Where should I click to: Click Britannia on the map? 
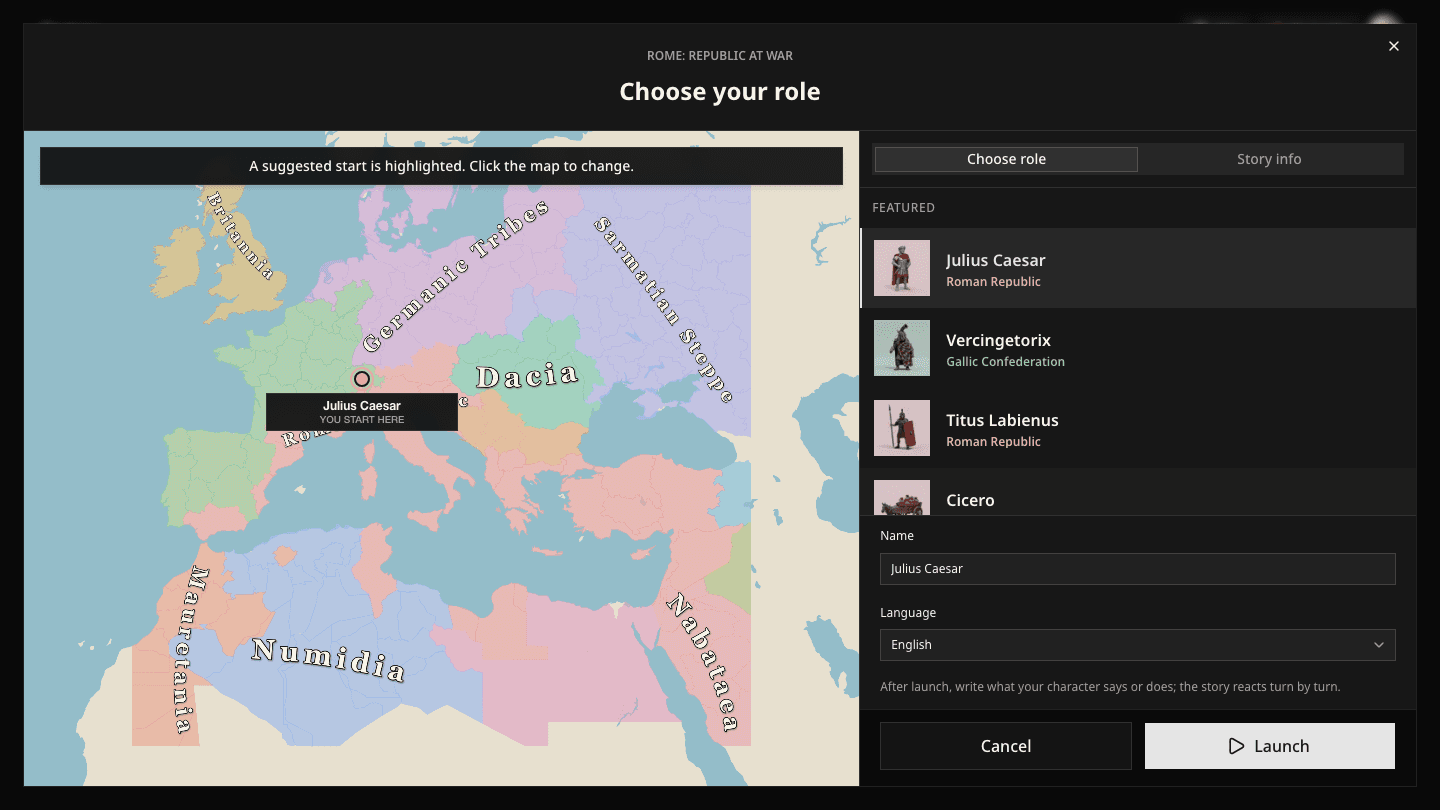click(x=239, y=235)
